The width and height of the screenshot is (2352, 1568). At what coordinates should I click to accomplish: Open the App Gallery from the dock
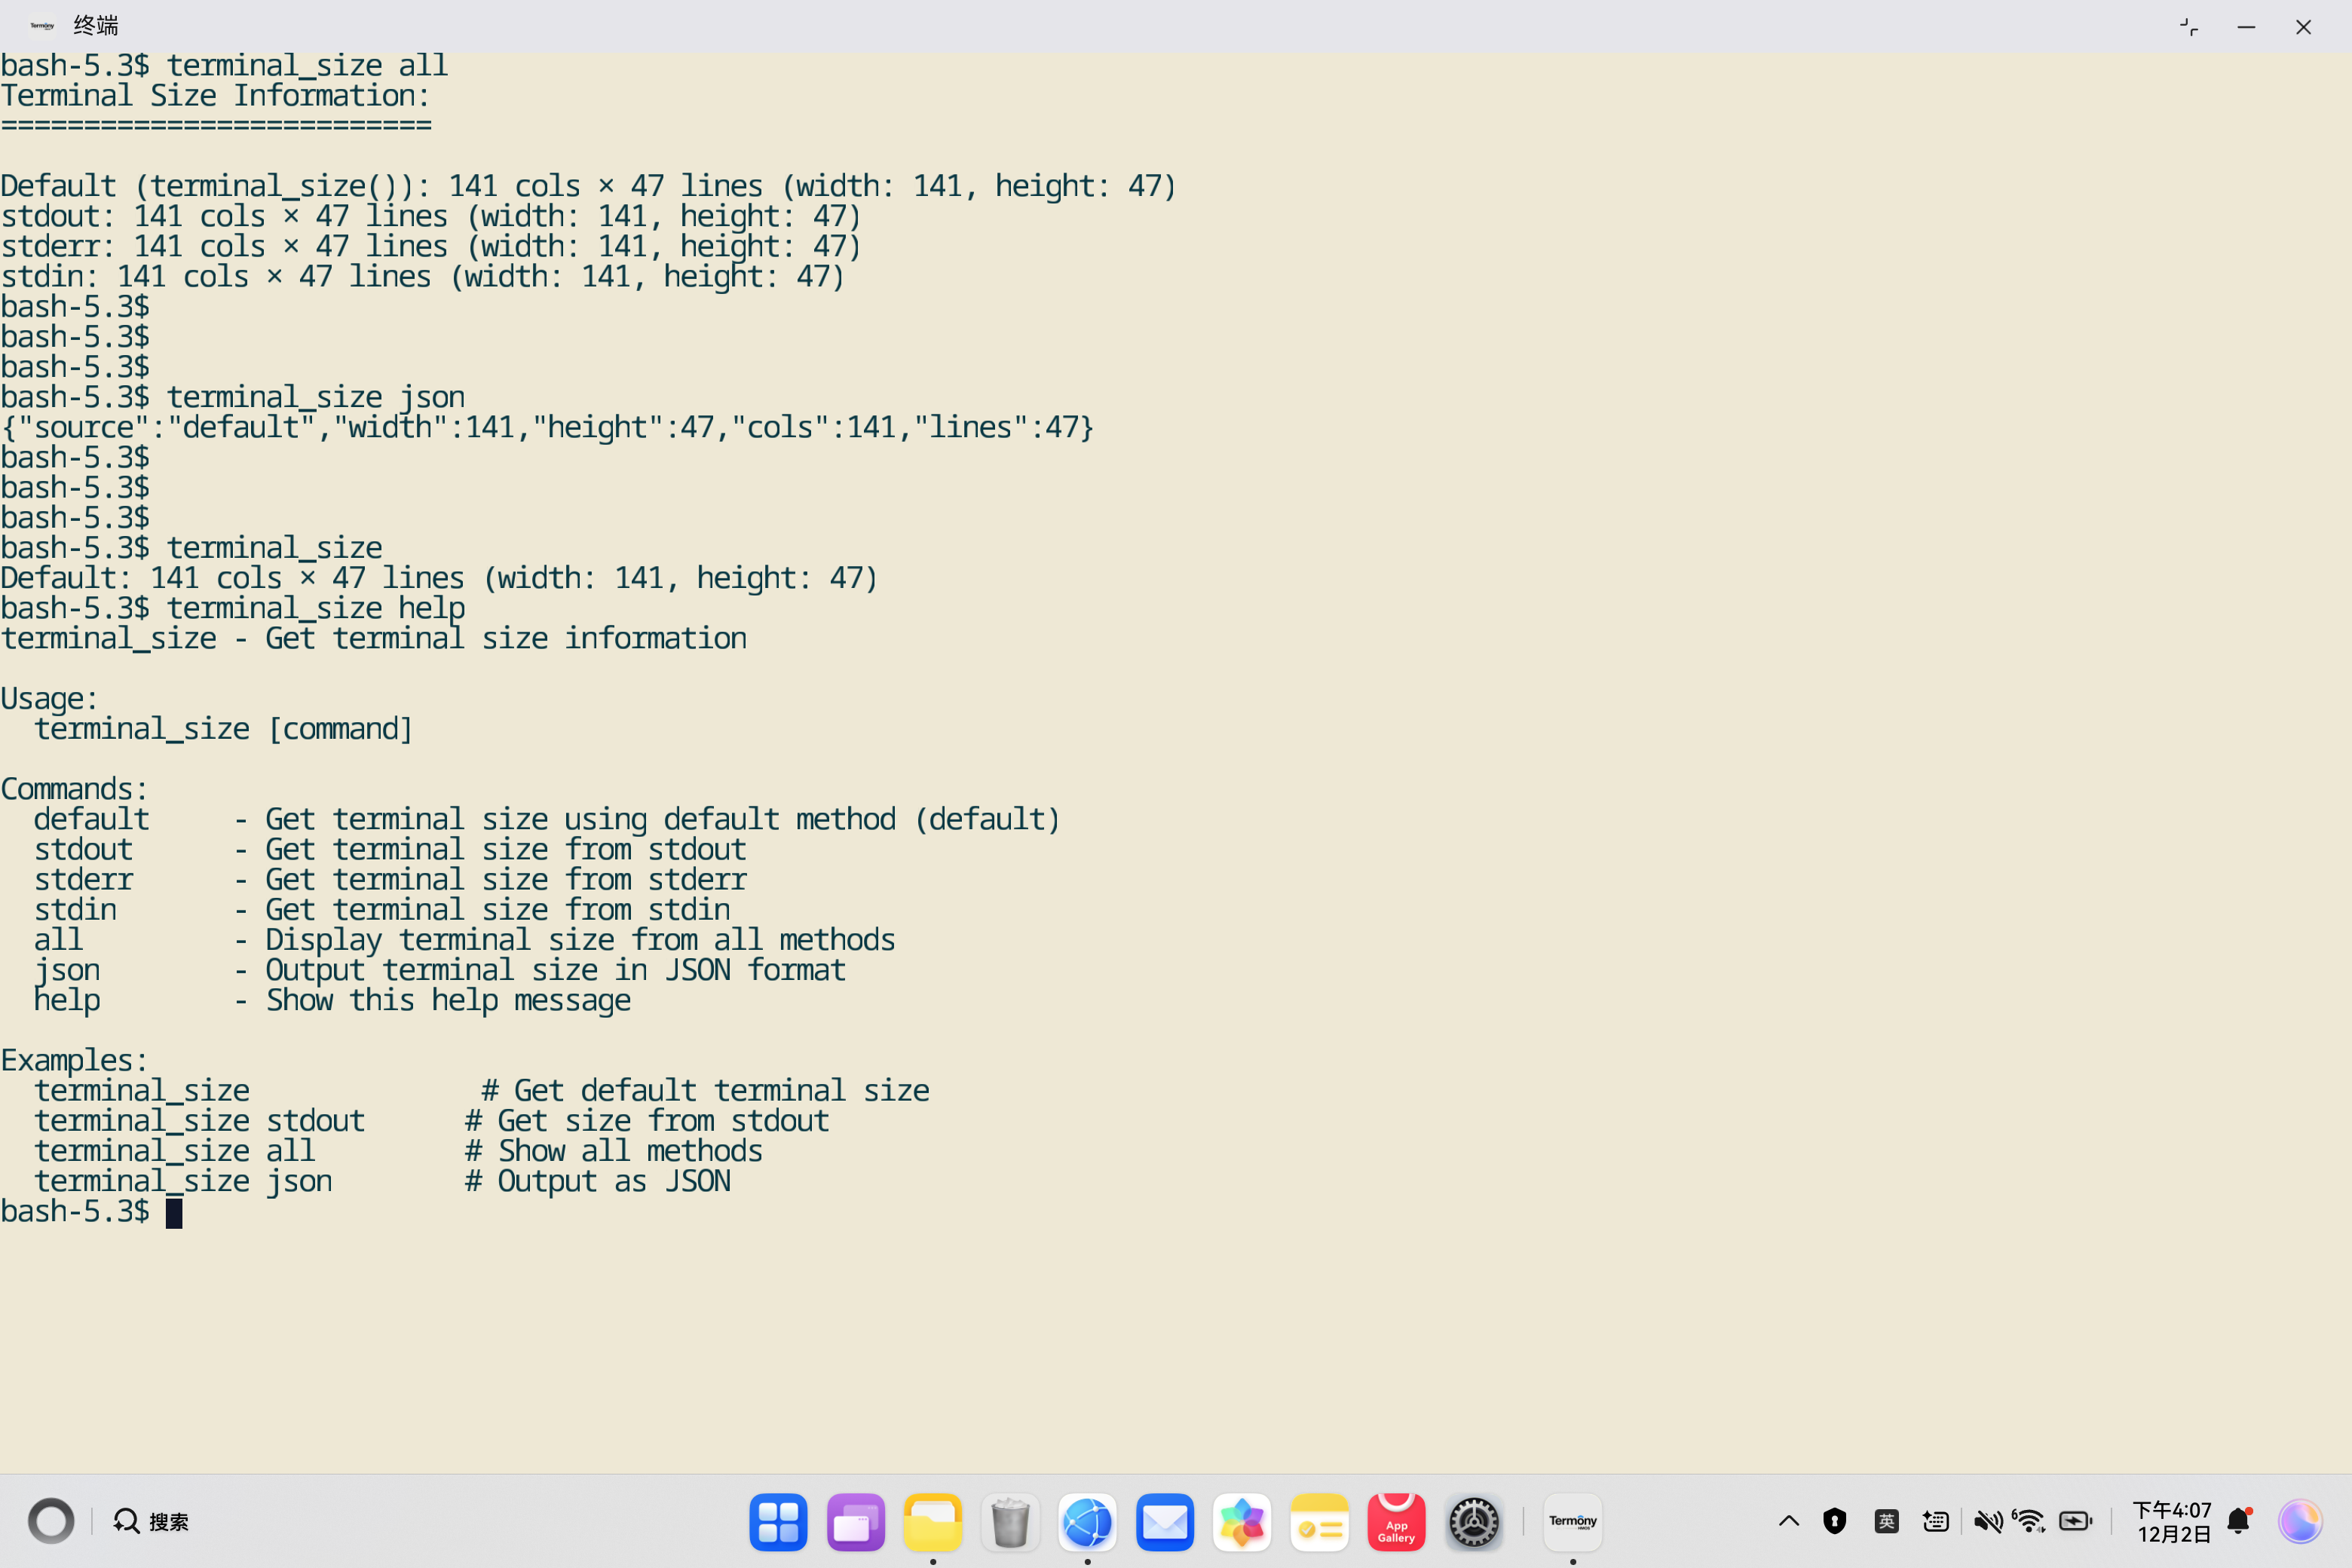click(1396, 1521)
